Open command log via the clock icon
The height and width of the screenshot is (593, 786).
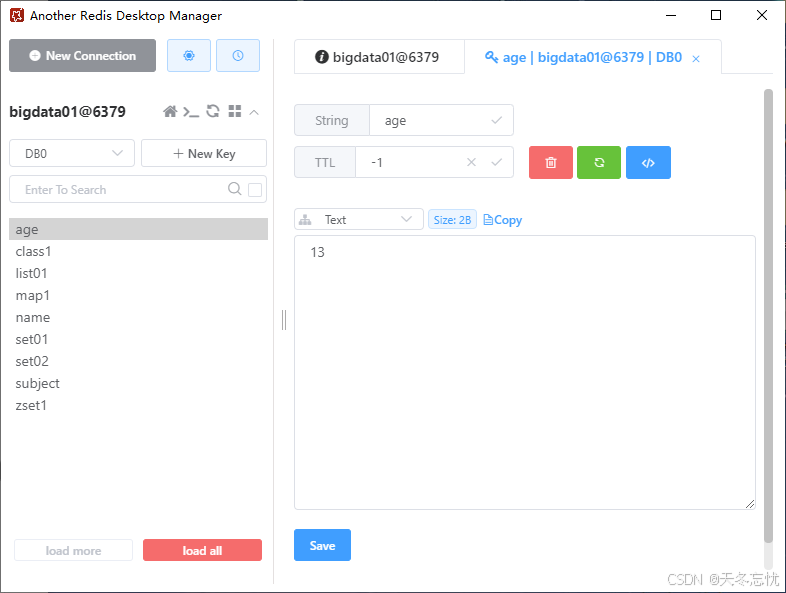[x=238, y=56]
